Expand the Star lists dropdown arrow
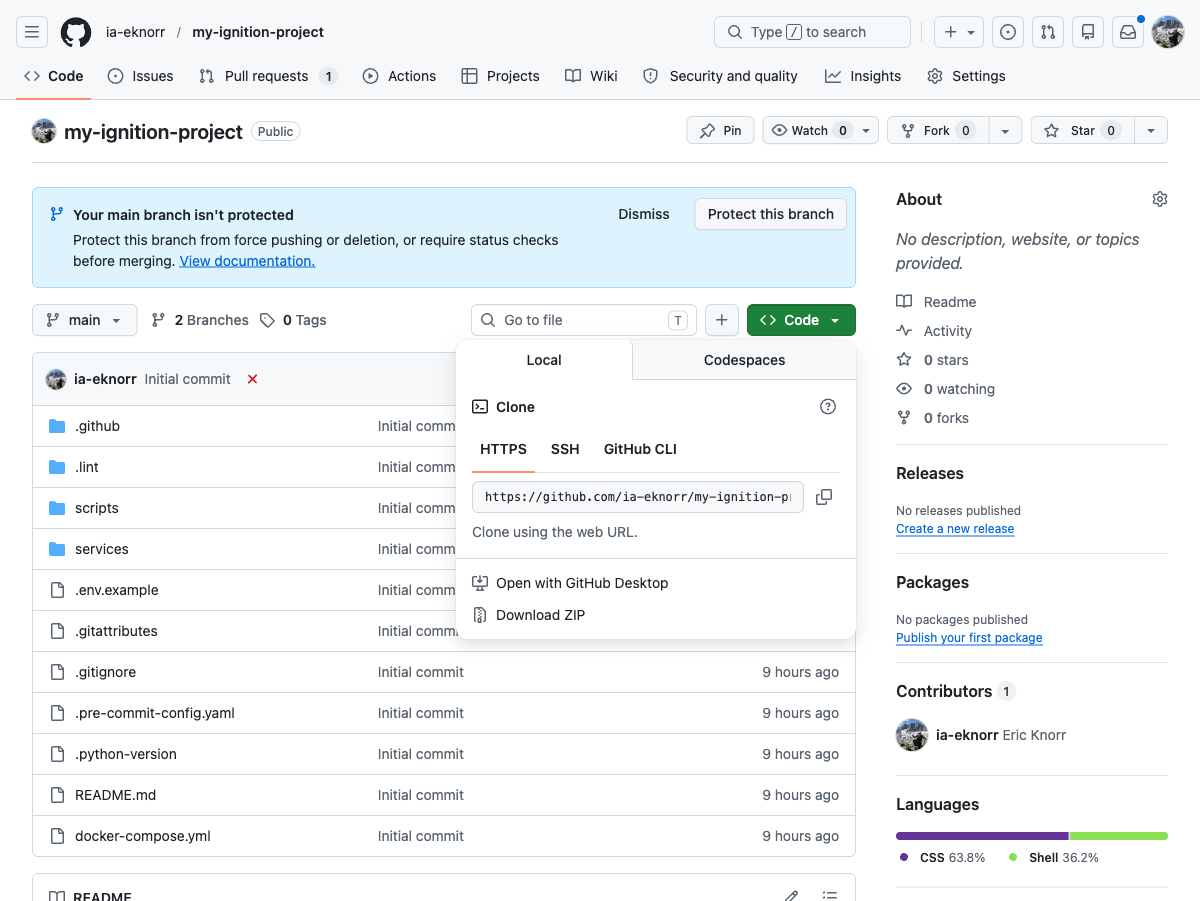This screenshot has width=1200, height=901. click(x=1151, y=131)
